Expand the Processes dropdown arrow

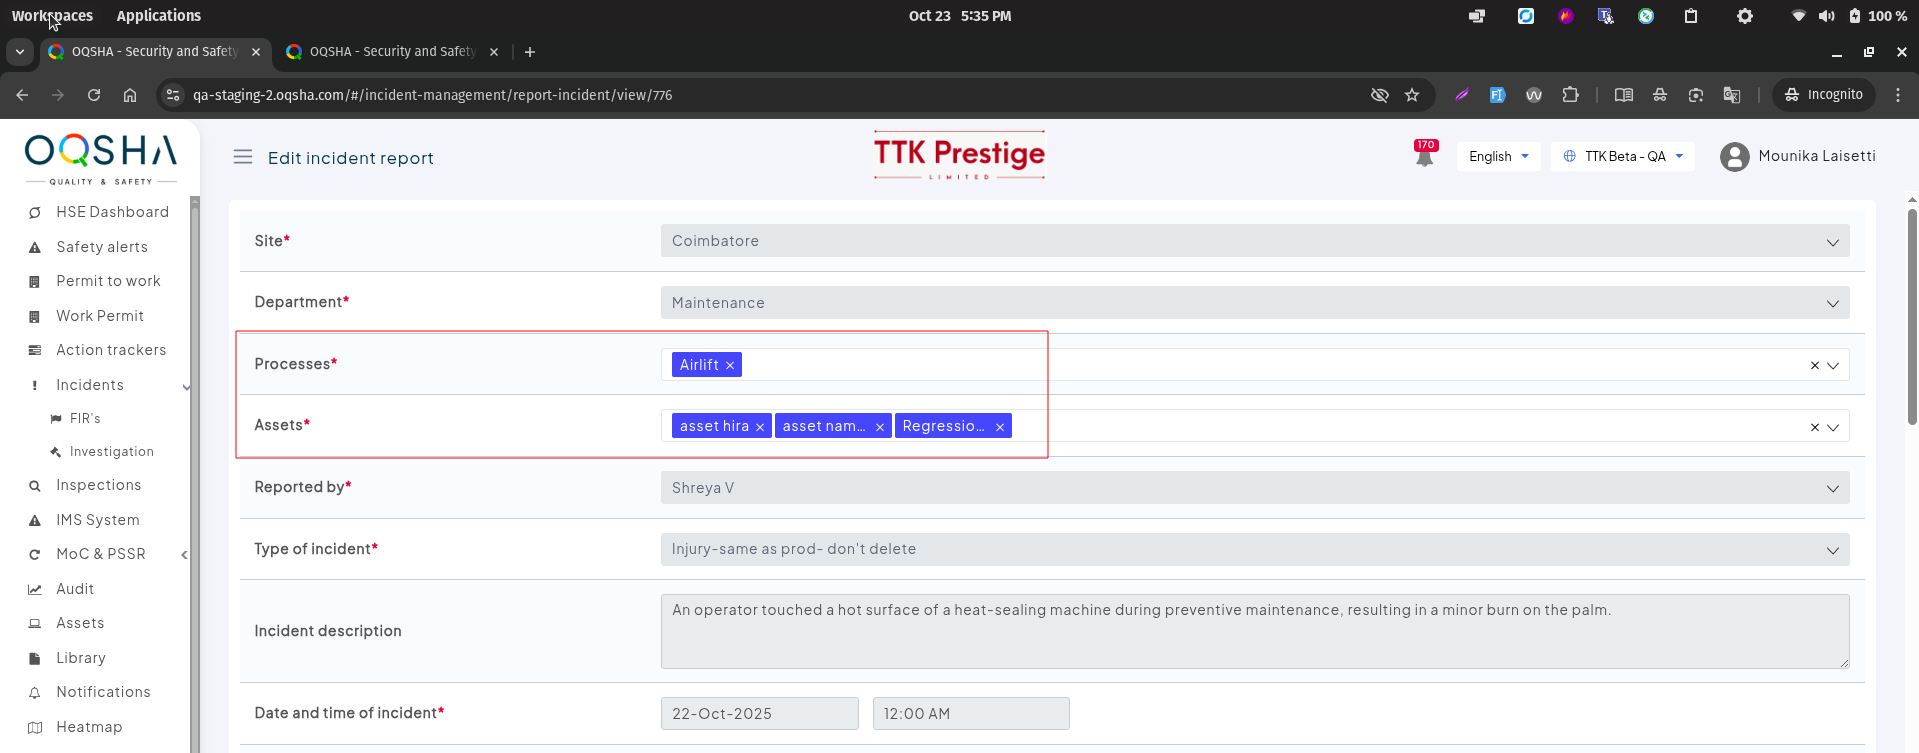click(x=1833, y=366)
